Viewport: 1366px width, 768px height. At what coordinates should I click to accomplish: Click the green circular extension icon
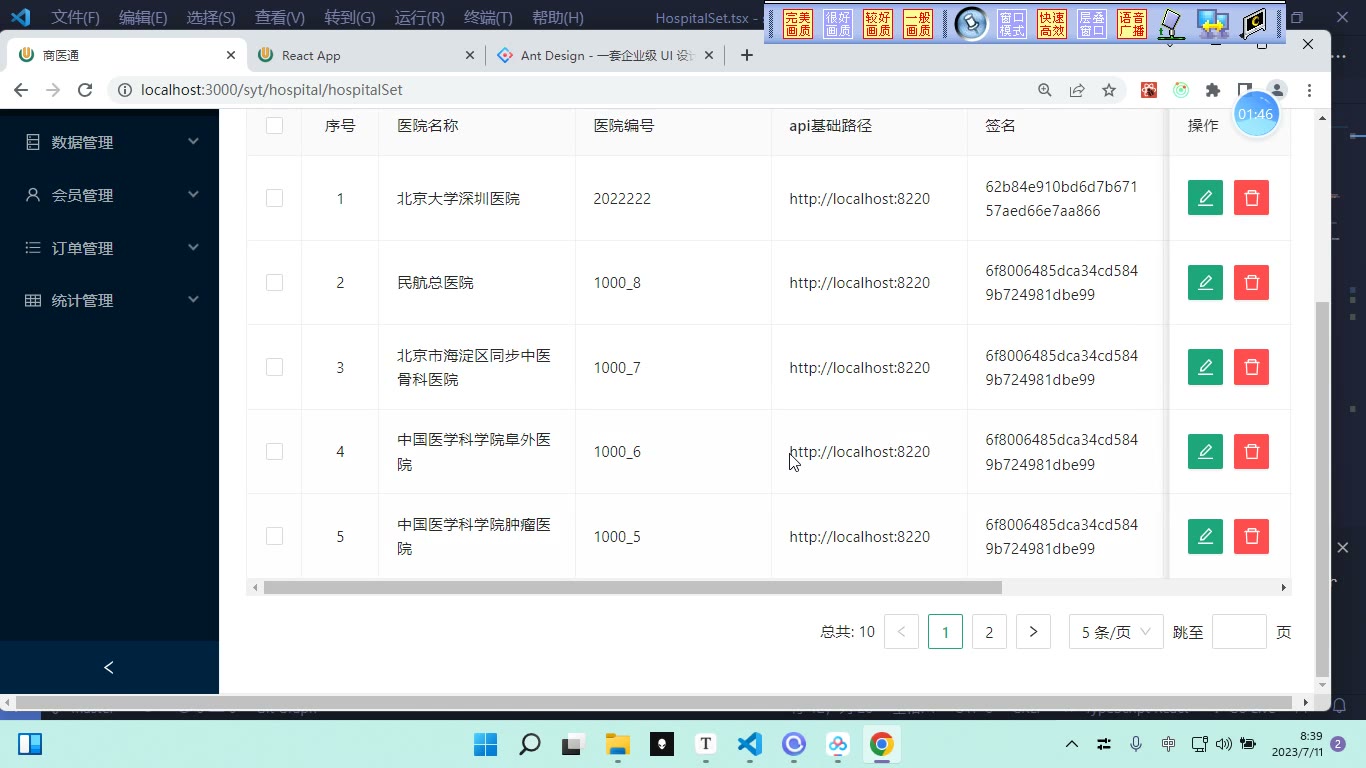click(x=1181, y=90)
